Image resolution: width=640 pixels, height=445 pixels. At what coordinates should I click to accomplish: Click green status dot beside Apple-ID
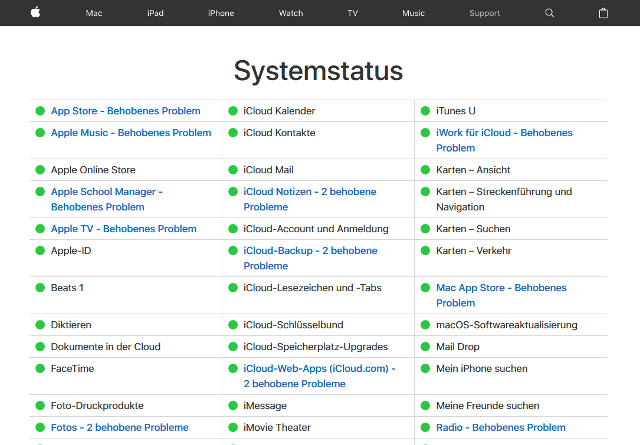(40, 251)
